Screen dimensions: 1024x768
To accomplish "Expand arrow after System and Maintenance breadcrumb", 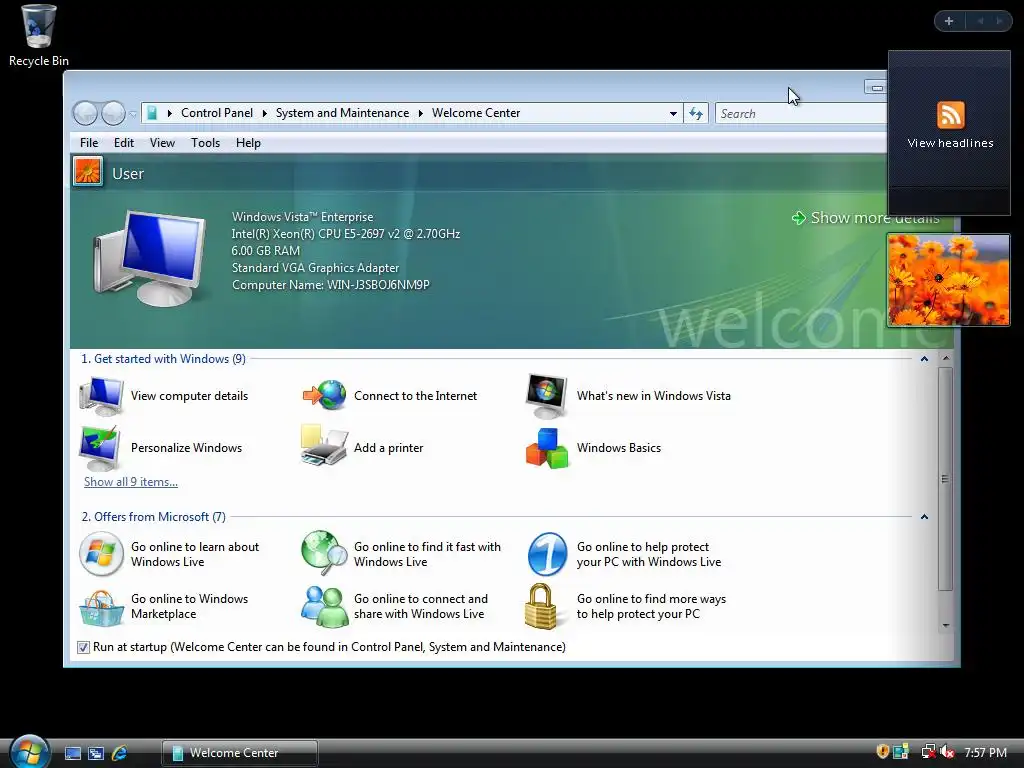I will click(x=421, y=114).
